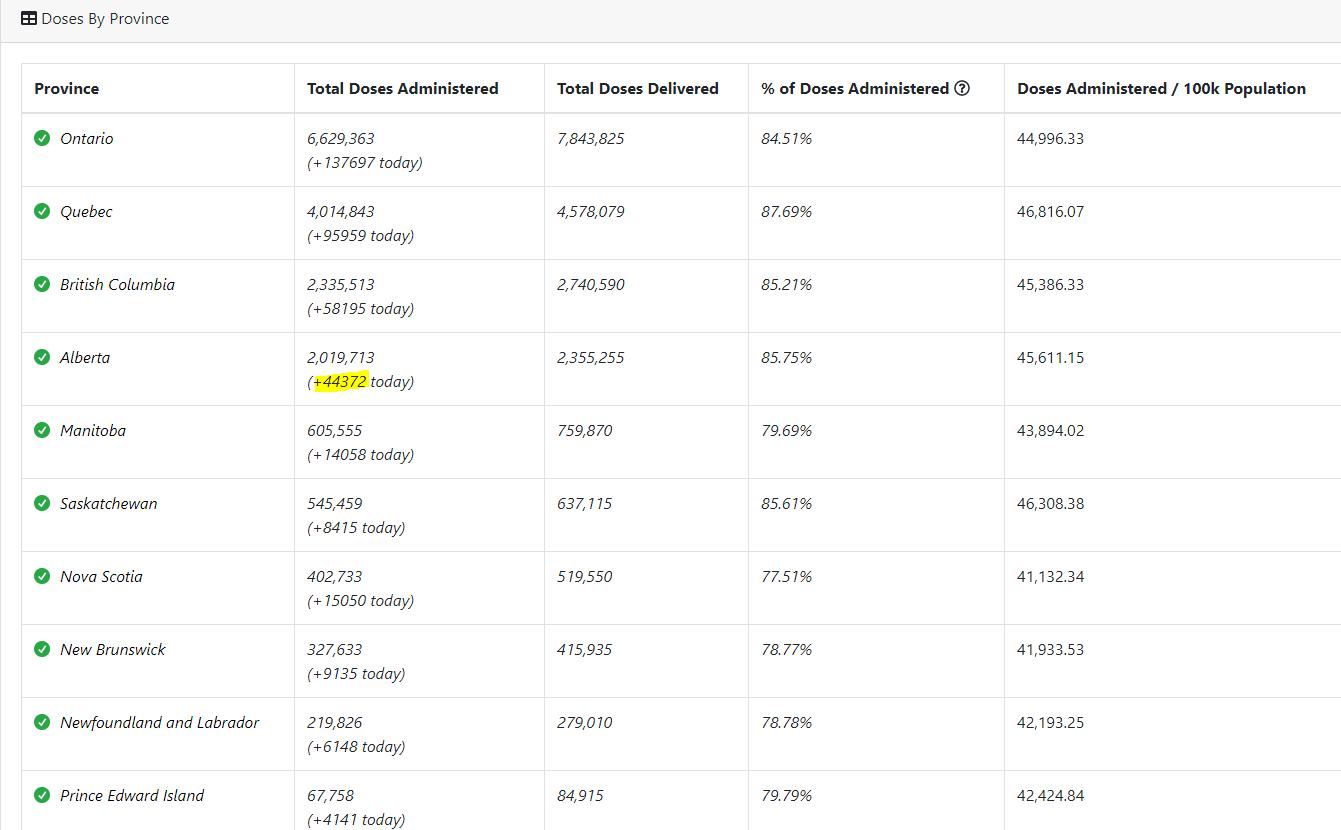1341x830 pixels.
Task: Click the green checkmark beside Prince Edward Island
Action: click(41, 795)
